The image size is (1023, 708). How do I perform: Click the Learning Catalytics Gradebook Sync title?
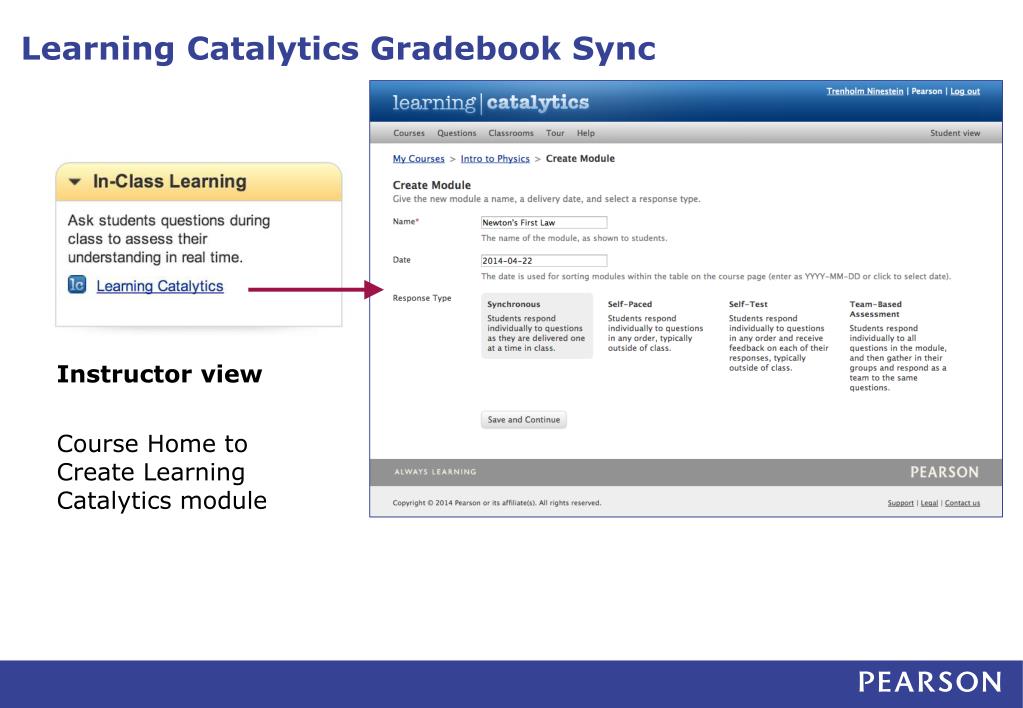pos(339,49)
